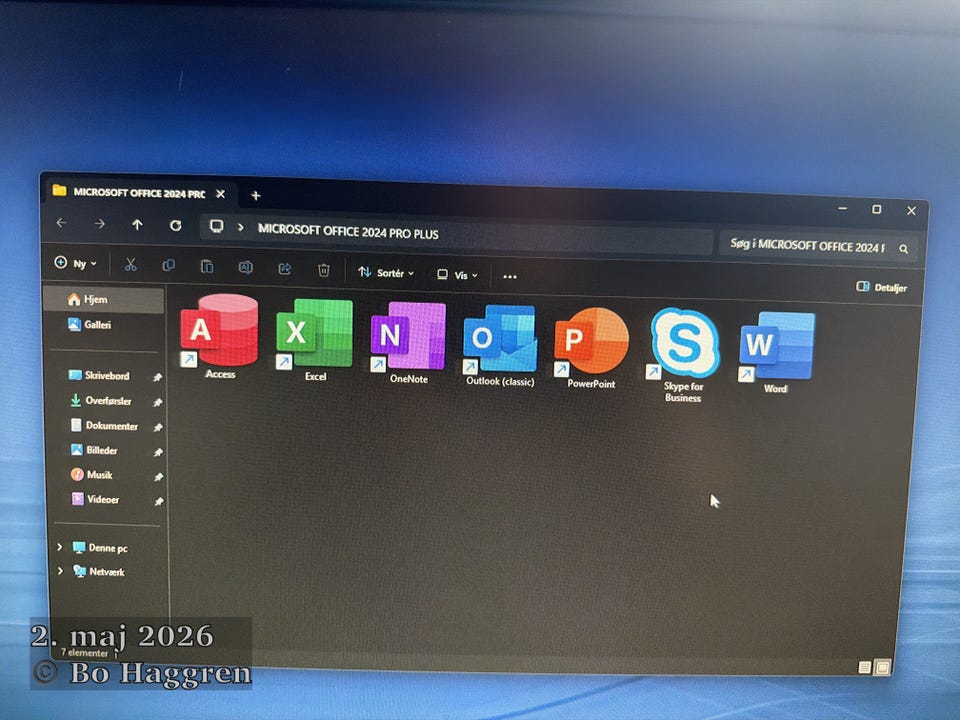Image resolution: width=960 pixels, height=720 pixels.
Task: Select Denne pc in sidebar
Action: (x=100, y=547)
